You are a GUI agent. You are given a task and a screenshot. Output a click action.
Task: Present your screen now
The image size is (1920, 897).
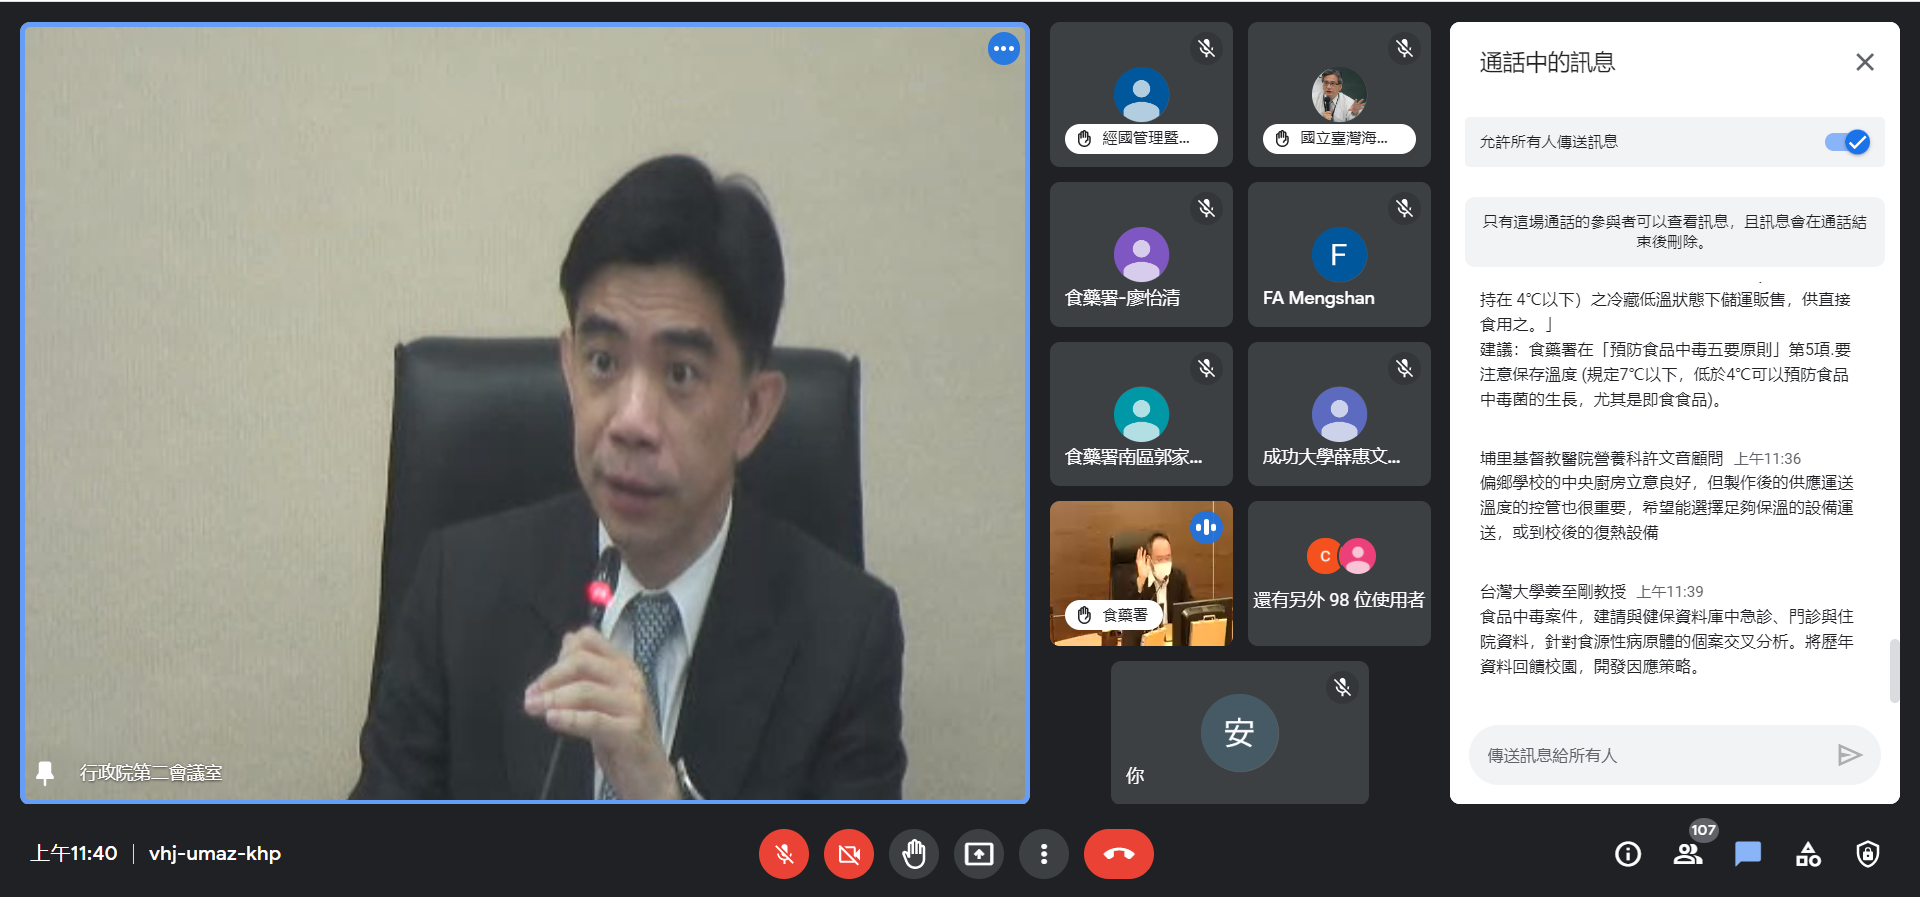point(979,854)
